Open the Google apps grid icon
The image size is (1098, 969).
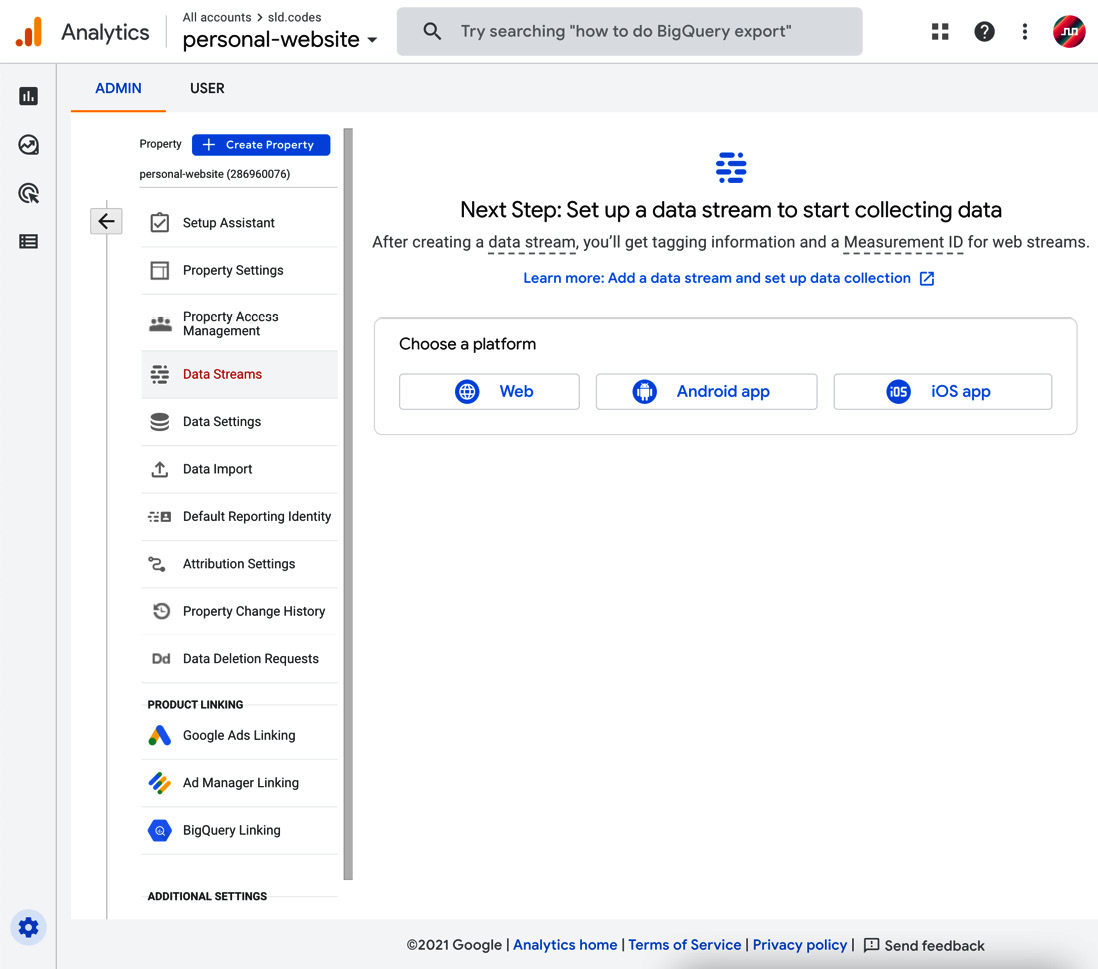coord(939,31)
